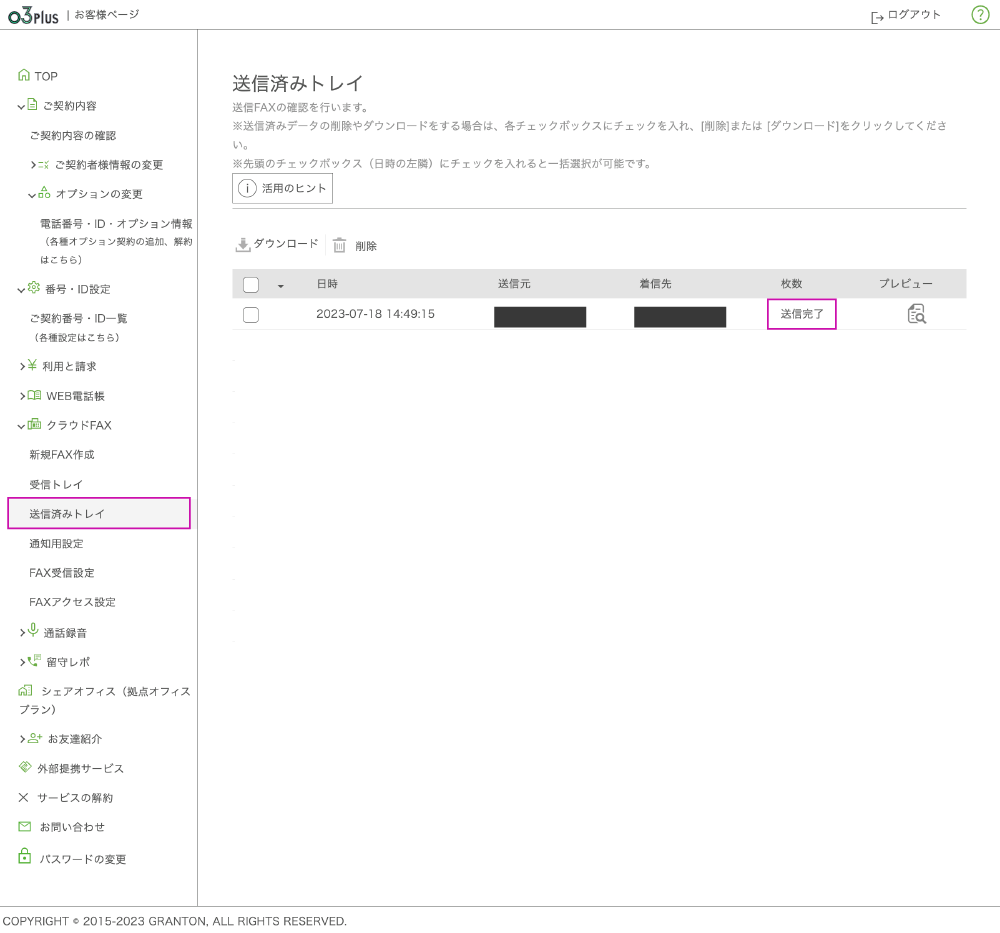Image resolution: width=1000 pixels, height=933 pixels.
Task: Expand the 通話録音 chevron
Action: pos(22,633)
